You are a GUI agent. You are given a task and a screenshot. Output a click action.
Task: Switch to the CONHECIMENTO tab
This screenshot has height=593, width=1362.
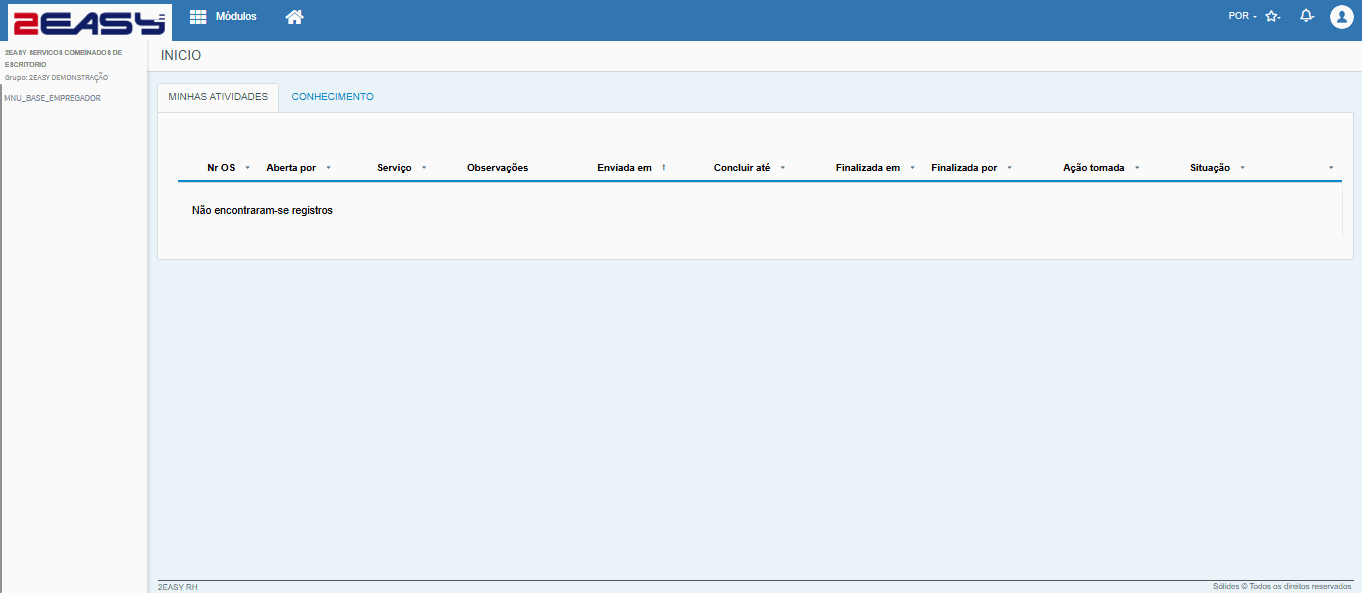point(332,97)
